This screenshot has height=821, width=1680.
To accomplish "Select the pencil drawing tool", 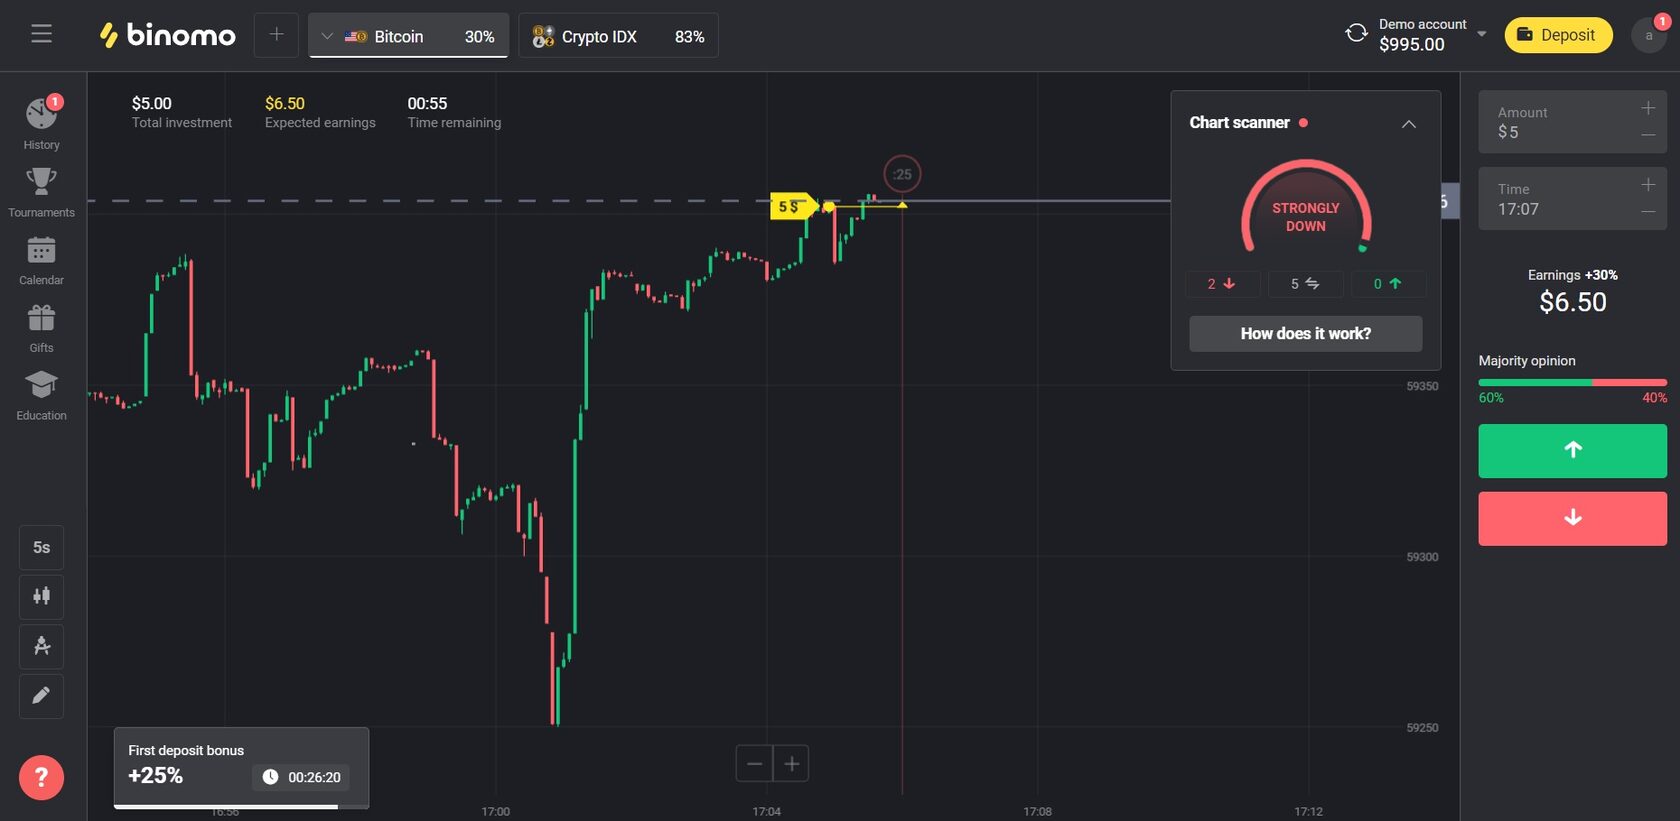I will tap(41, 696).
